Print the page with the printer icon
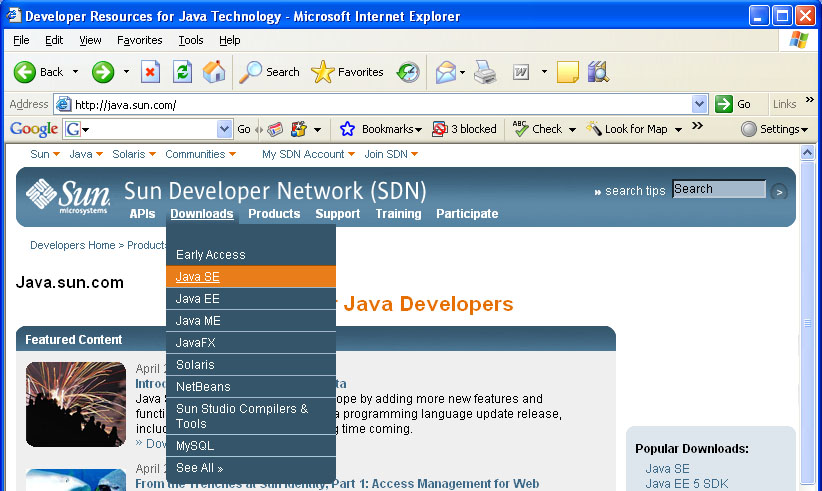This screenshot has width=822, height=491. click(x=485, y=72)
